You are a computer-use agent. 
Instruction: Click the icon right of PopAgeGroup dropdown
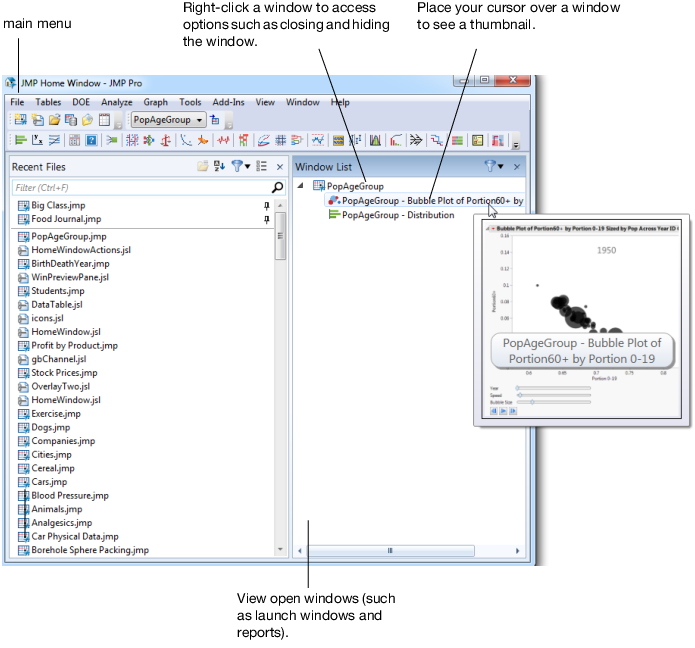coord(215,120)
